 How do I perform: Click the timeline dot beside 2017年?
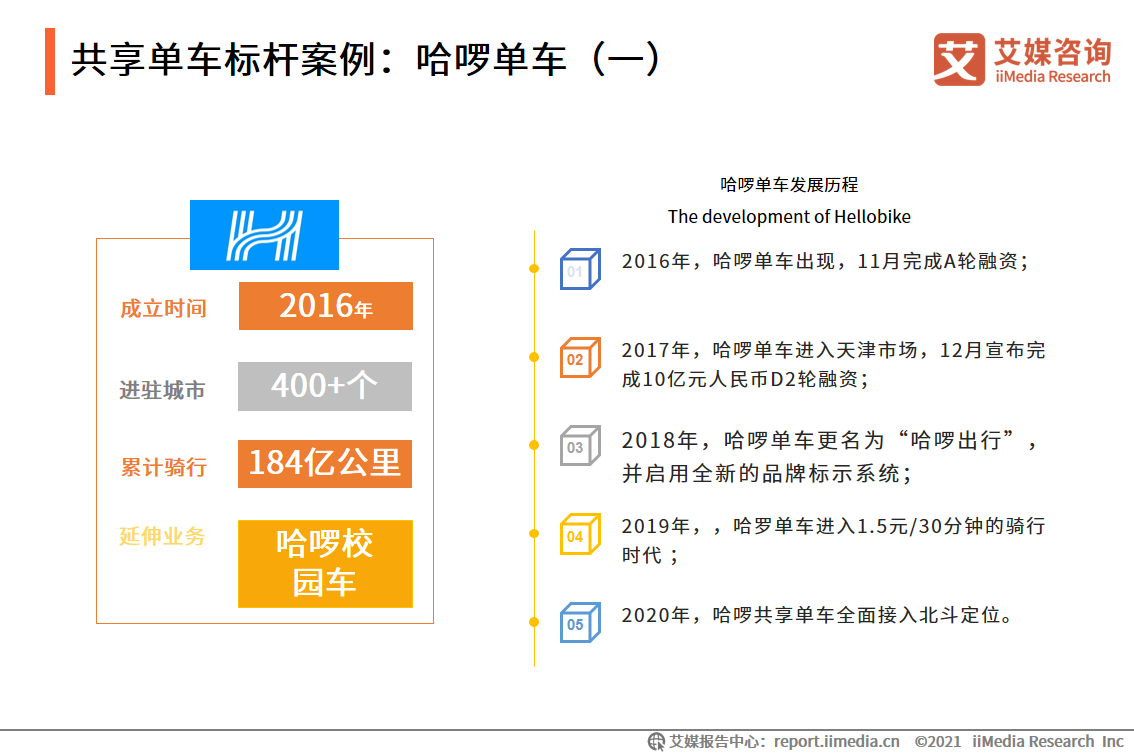[x=534, y=357]
